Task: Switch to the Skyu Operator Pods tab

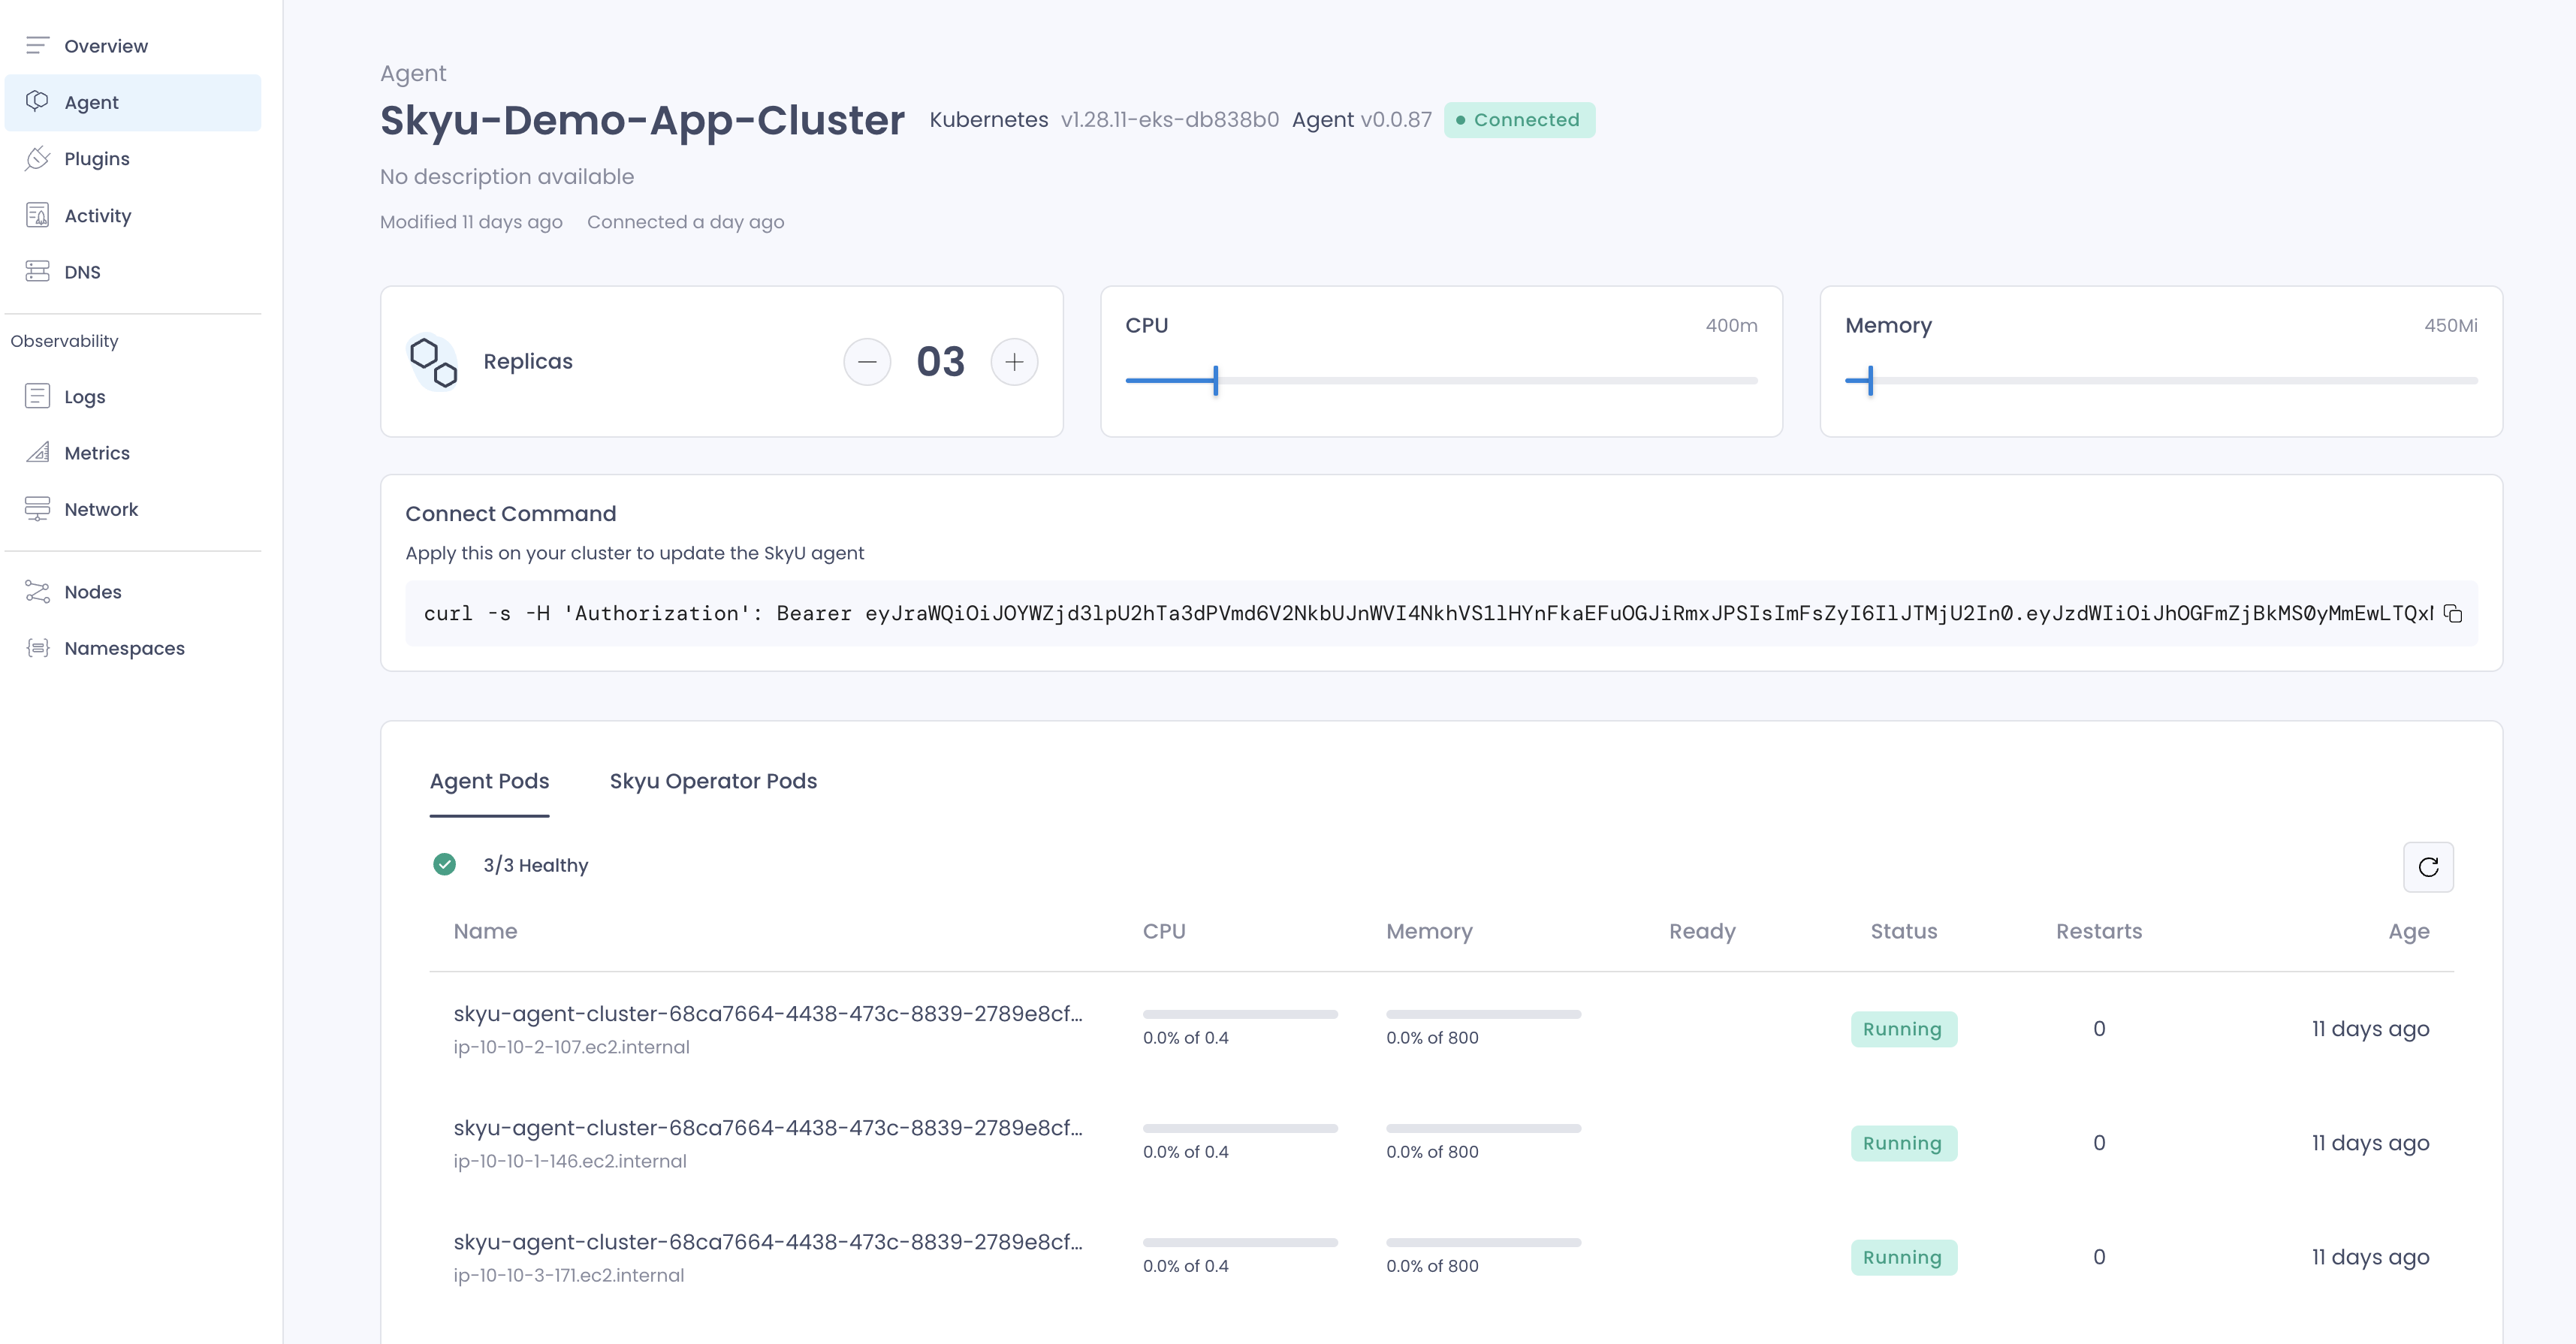Action: point(713,781)
